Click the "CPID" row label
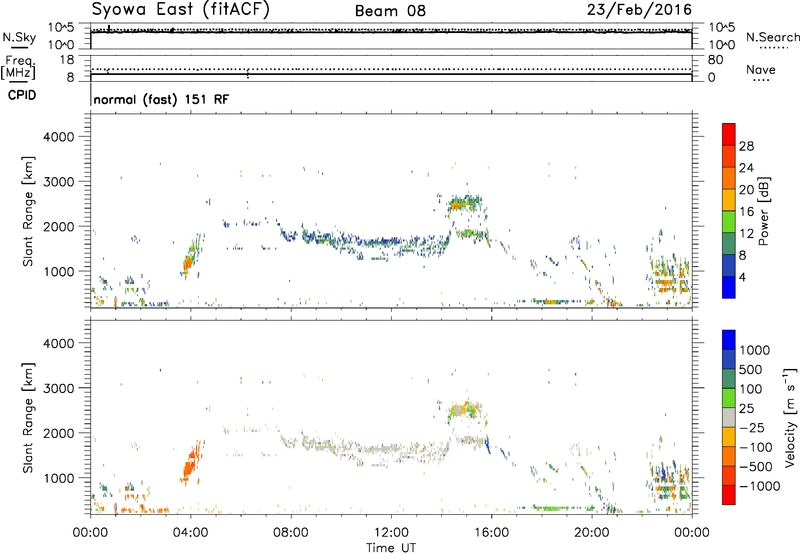This screenshot has width=800, height=554. click(22, 95)
